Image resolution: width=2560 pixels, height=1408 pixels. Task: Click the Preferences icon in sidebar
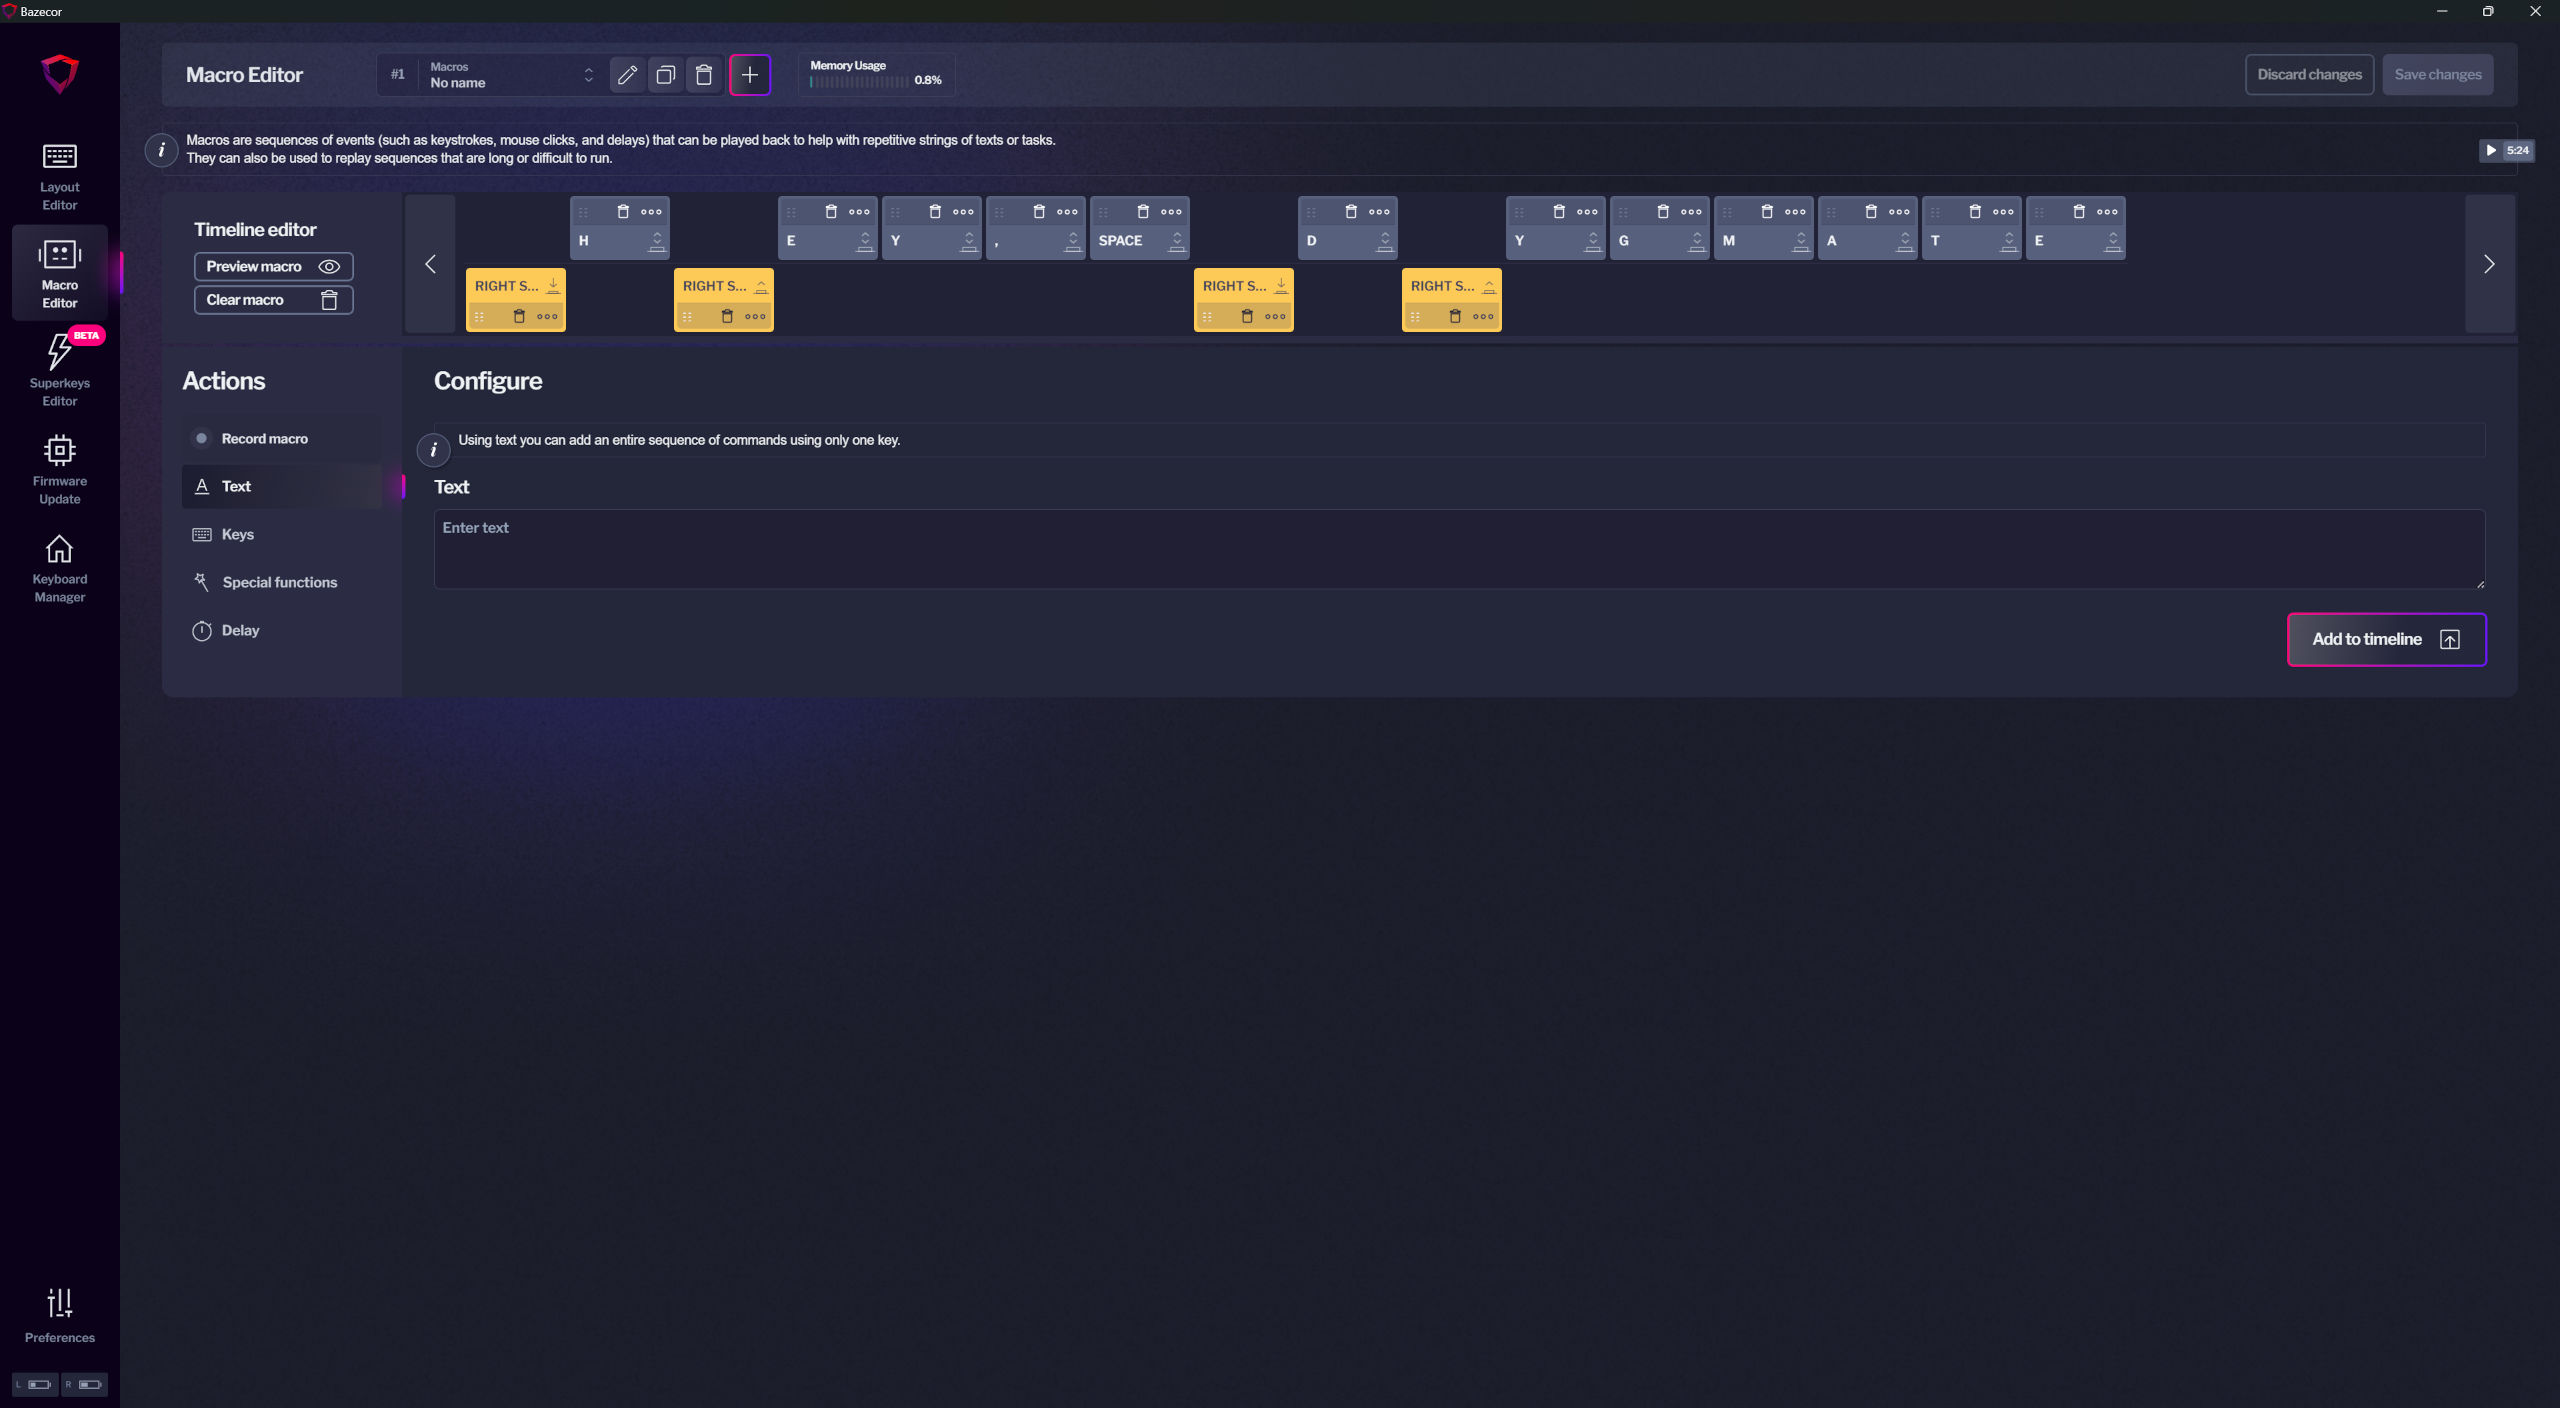57,1302
